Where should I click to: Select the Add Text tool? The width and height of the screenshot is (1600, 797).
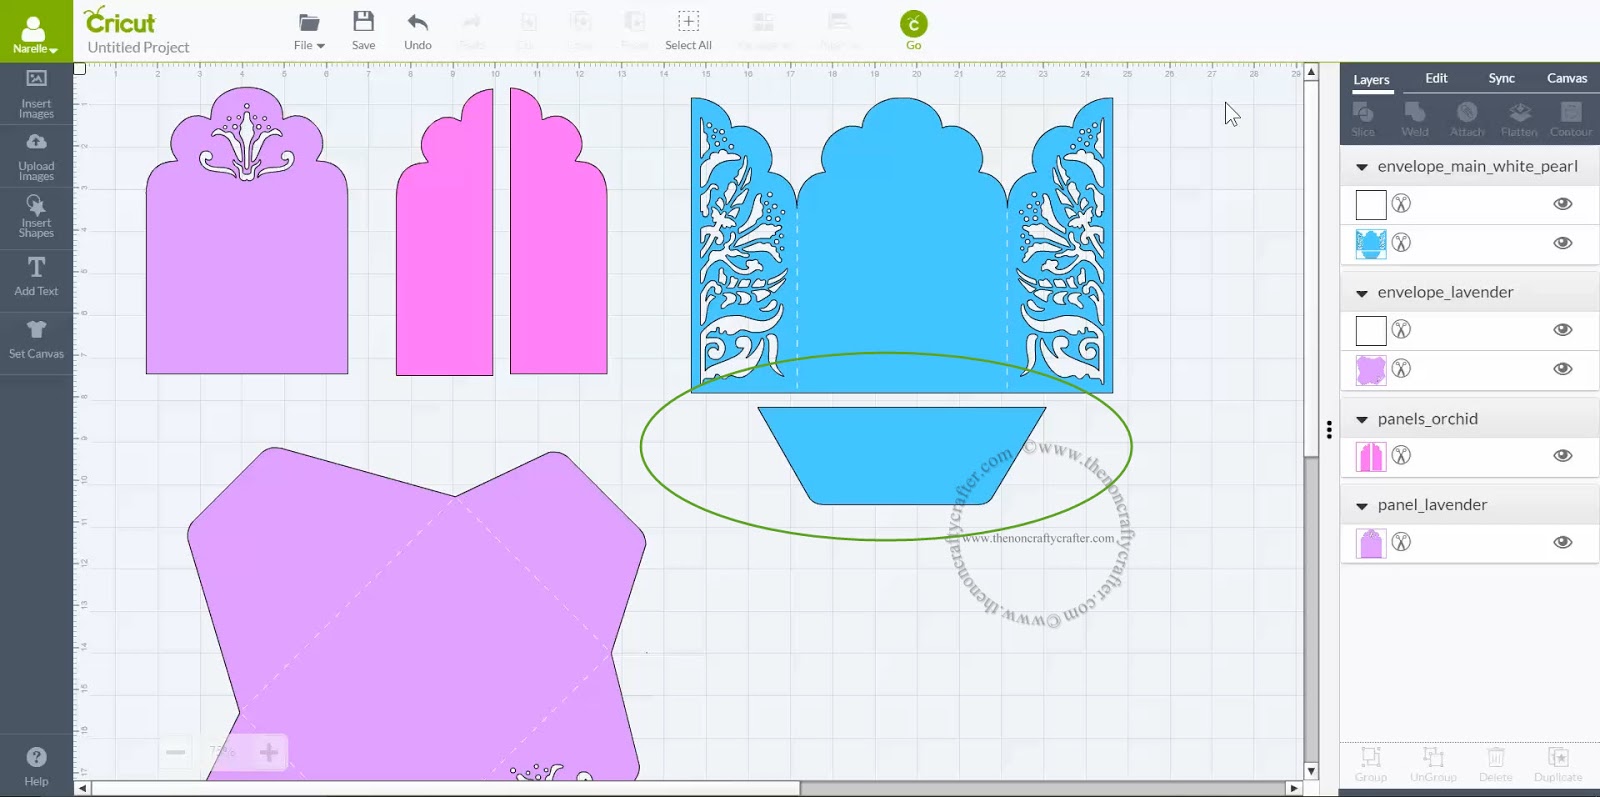pos(36,276)
